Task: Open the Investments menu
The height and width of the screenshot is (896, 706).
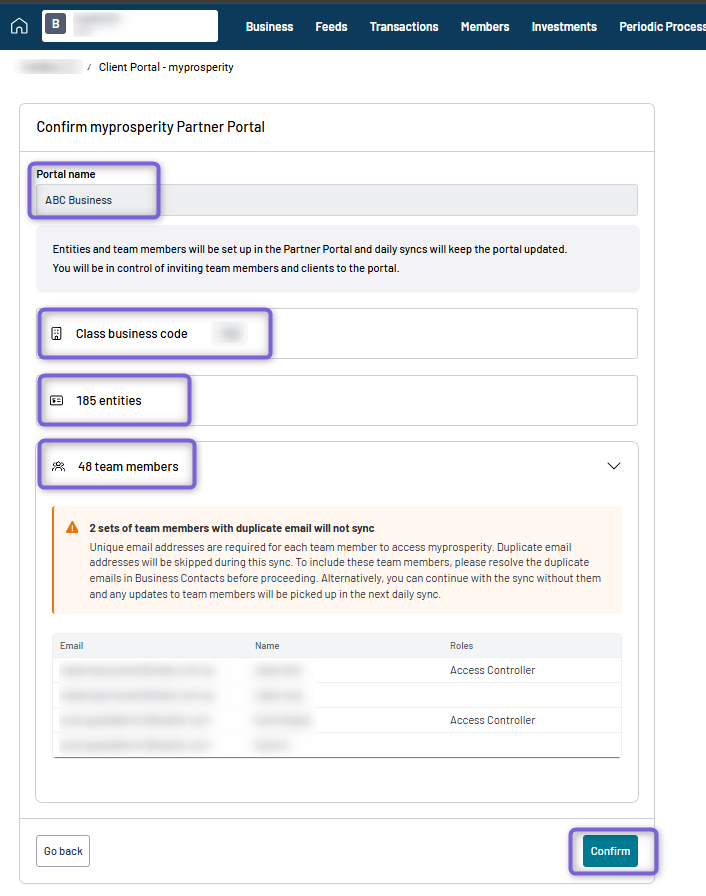Action: point(564,27)
